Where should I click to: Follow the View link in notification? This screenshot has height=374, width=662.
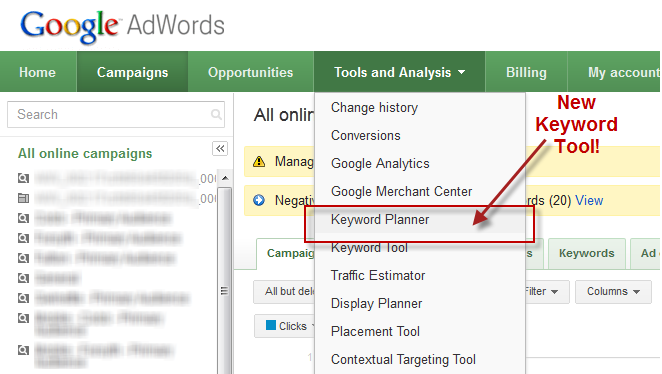click(x=589, y=200)
